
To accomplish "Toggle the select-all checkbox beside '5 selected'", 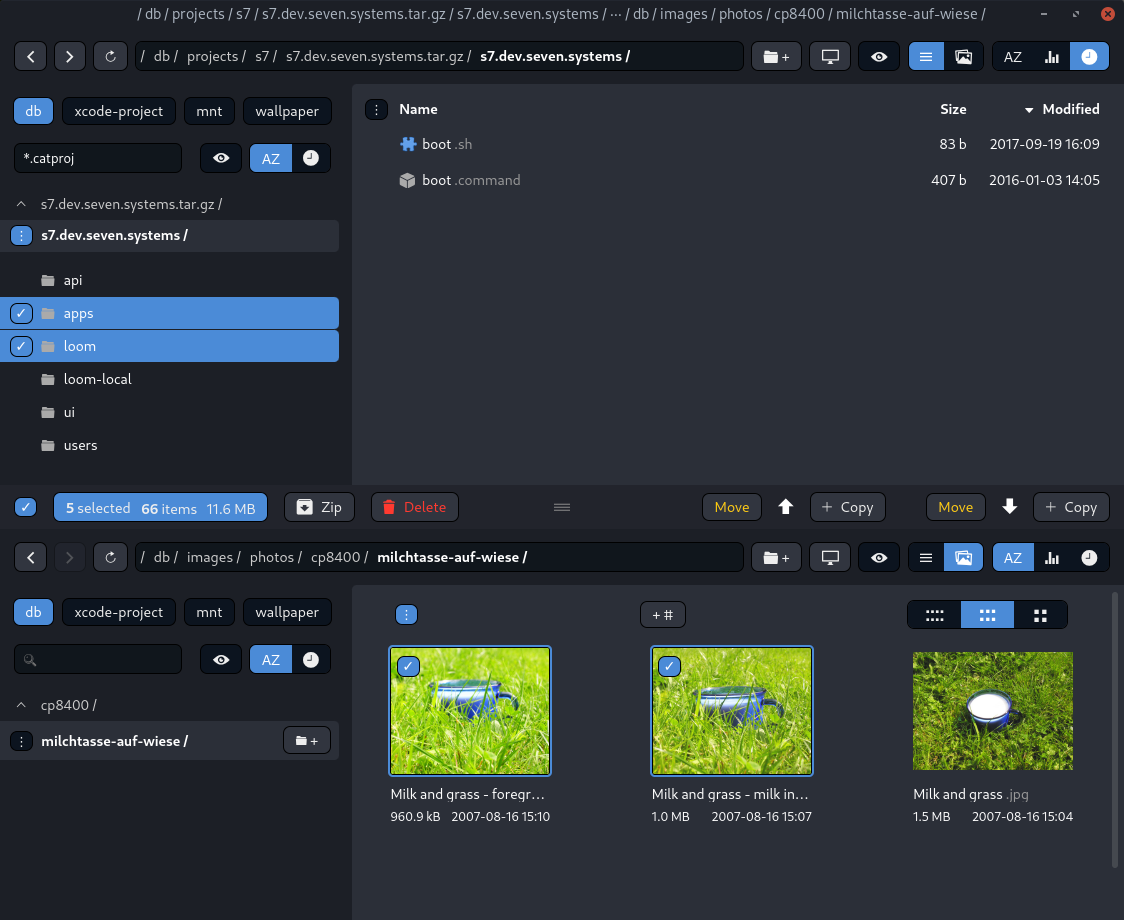I will point(26,508).
